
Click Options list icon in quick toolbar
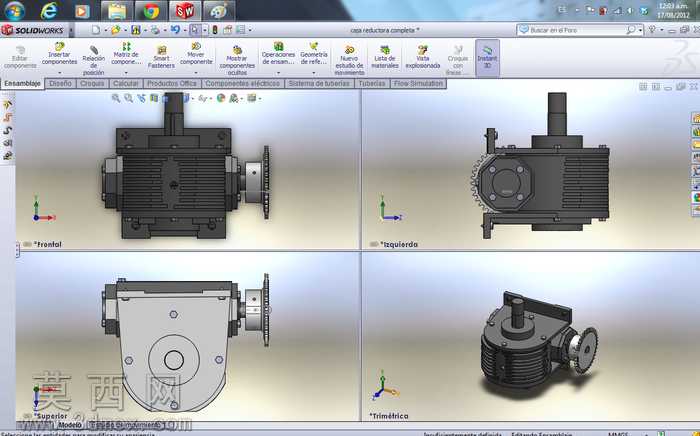240,30
